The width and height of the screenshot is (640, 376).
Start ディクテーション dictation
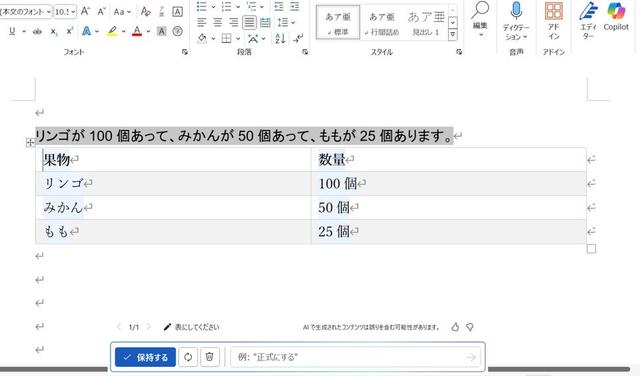click(516, 21)
